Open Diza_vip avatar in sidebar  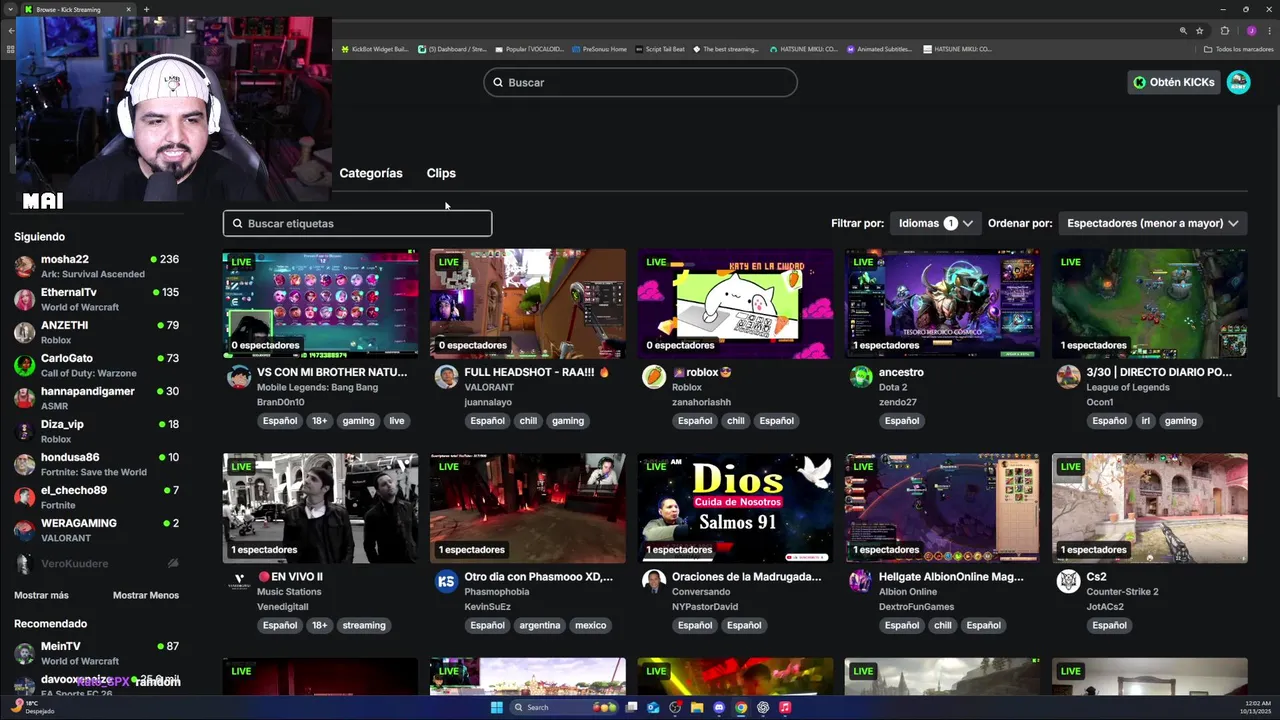coord(24,432)
